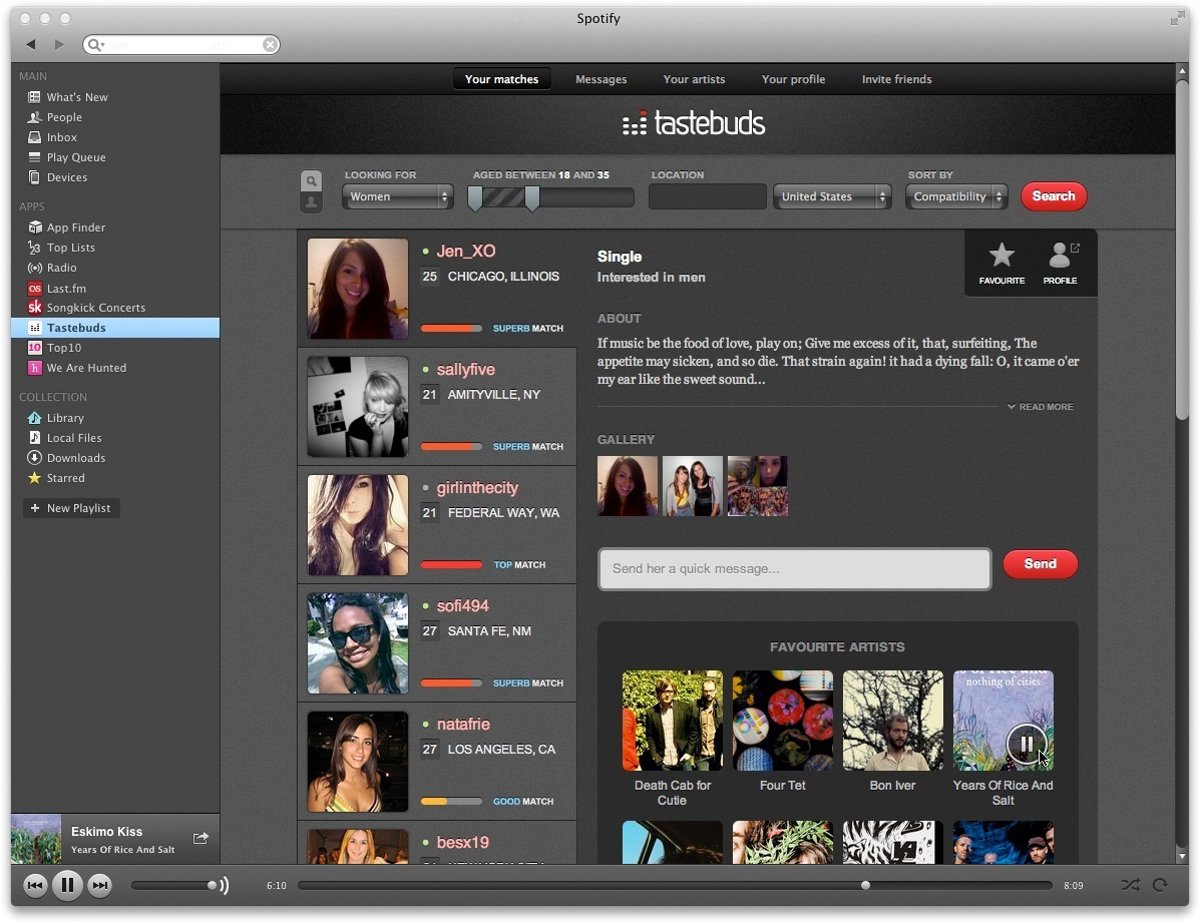Switch to the Messages tab
The image size is (1200, 923).
click(601, 79)
